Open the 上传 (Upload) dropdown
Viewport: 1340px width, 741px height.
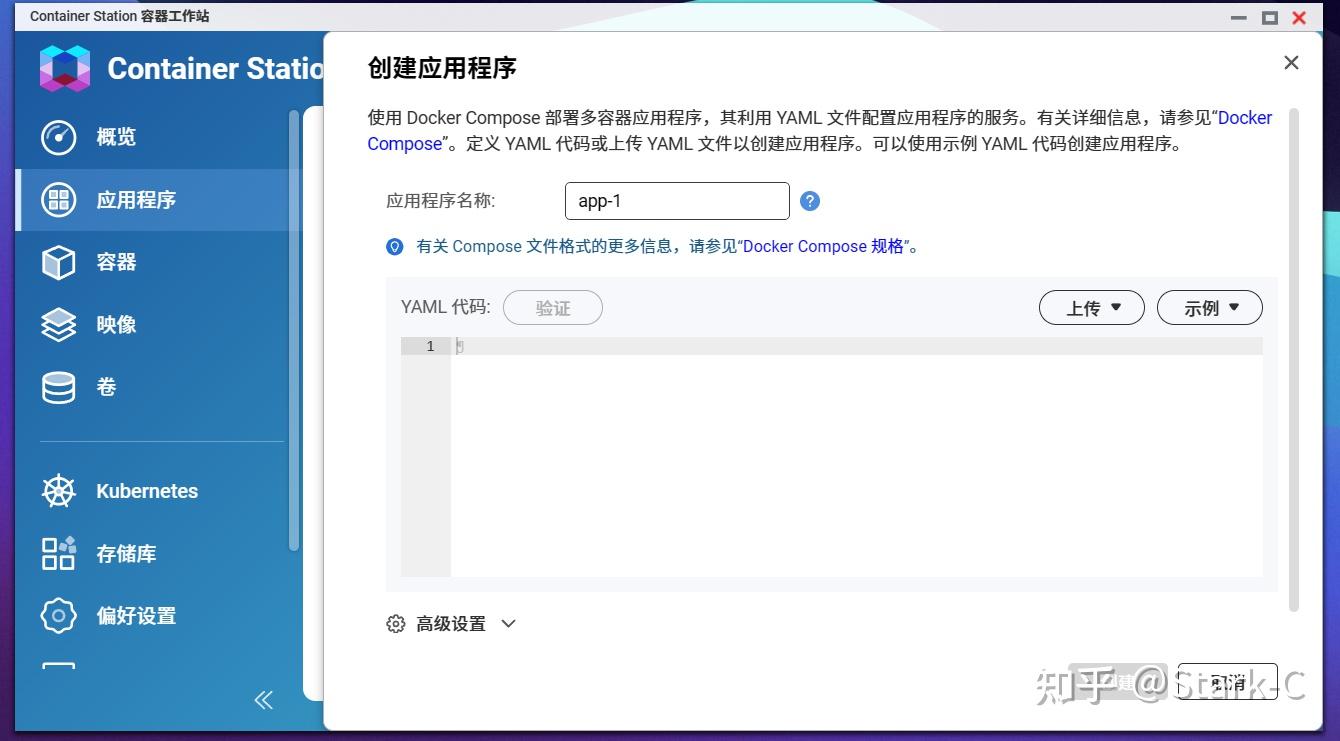pos(1091,307)
